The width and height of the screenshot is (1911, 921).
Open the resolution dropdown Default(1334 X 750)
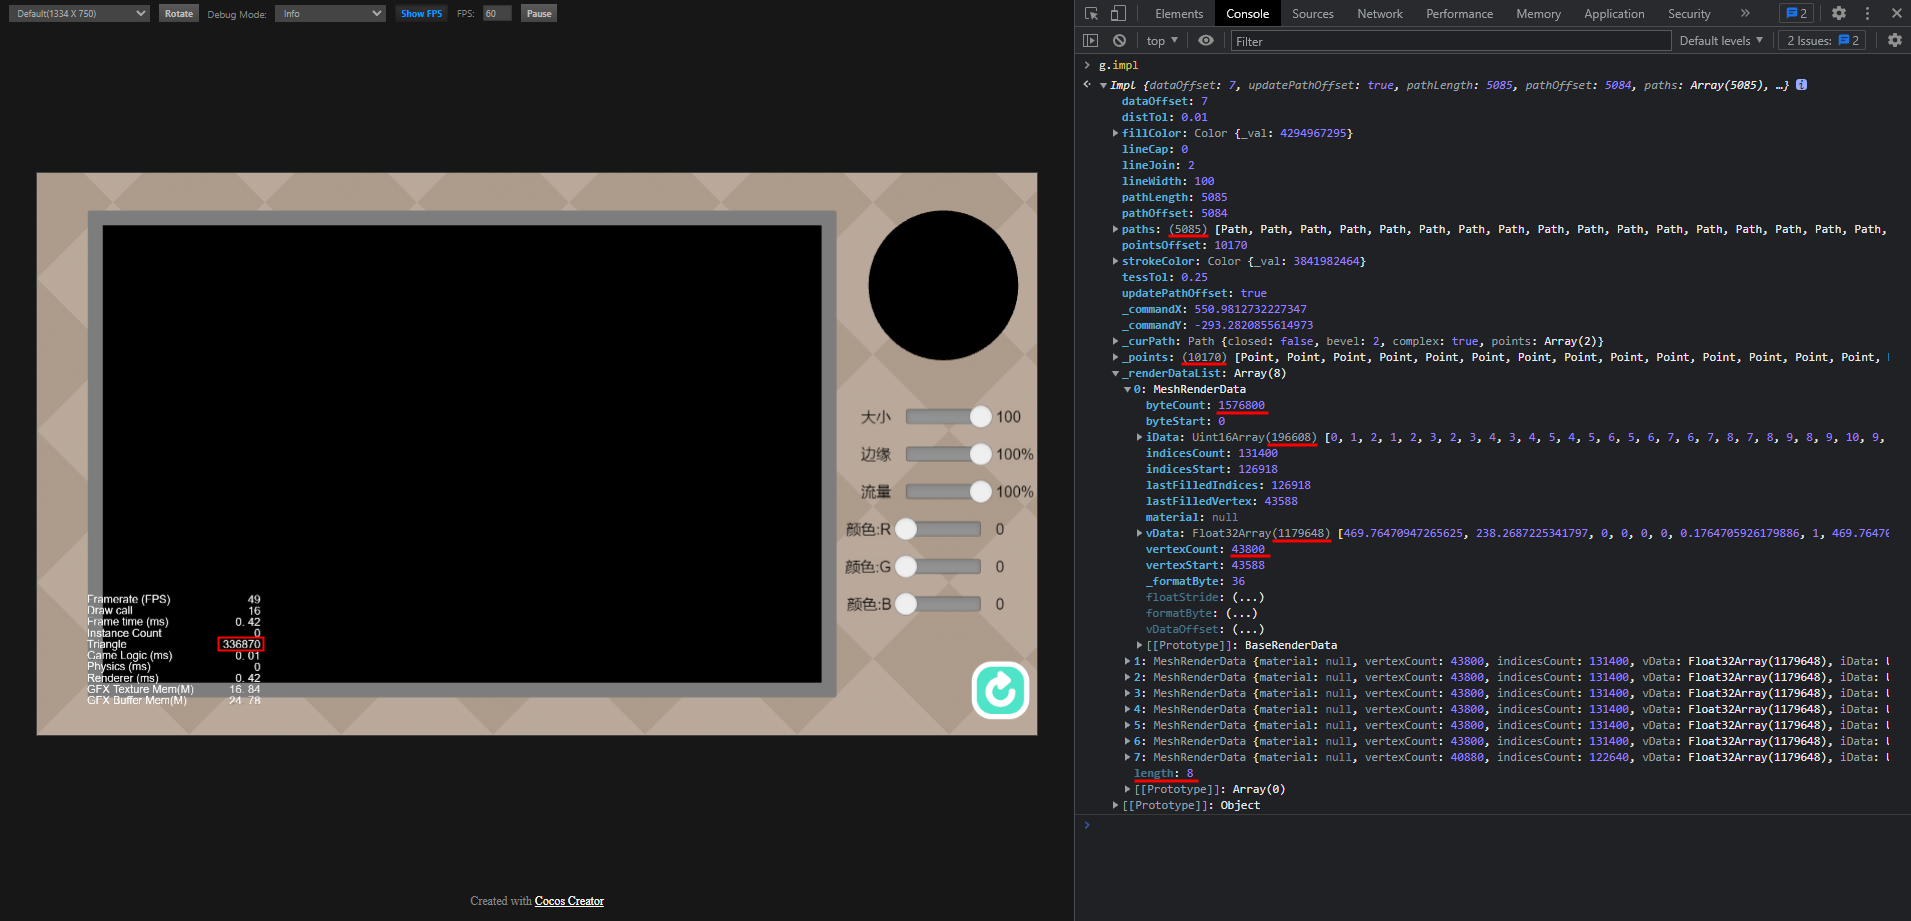coord(79,13)
